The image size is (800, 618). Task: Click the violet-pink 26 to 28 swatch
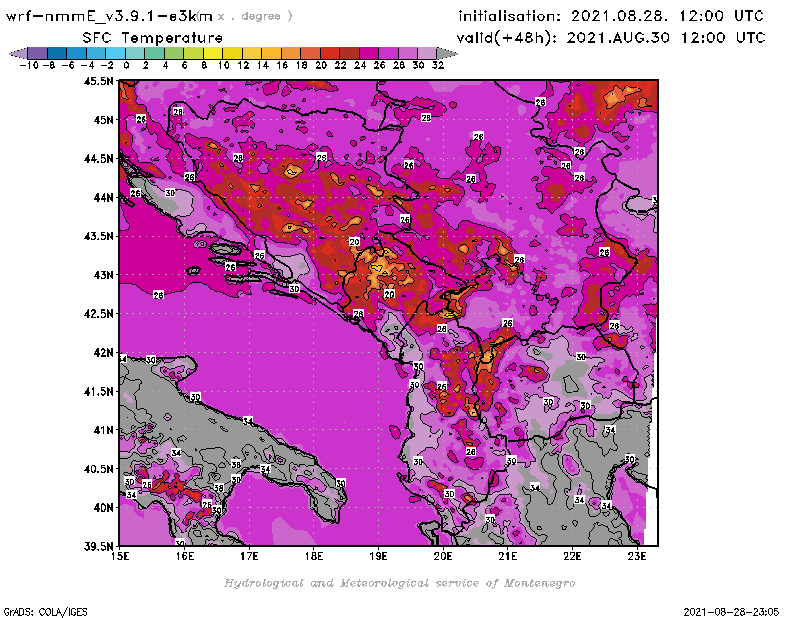click(388, 54)
